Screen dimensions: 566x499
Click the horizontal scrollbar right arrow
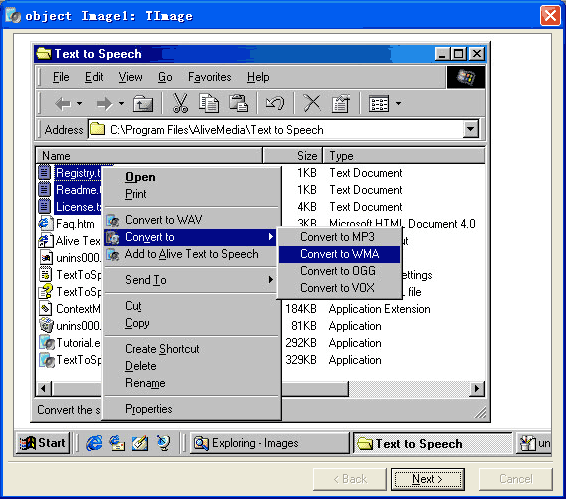pos(477,389)
